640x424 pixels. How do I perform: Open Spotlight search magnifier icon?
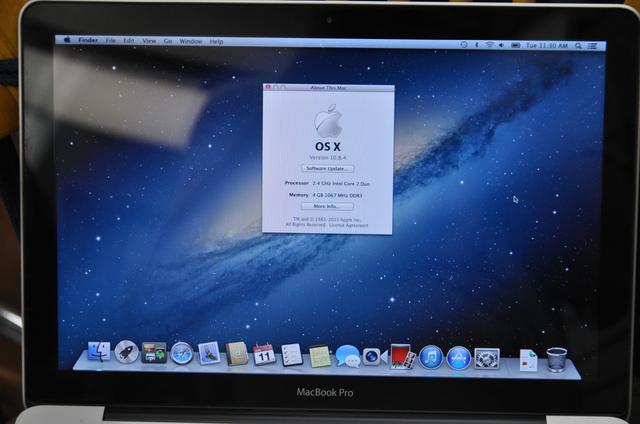tap(578, 45)
